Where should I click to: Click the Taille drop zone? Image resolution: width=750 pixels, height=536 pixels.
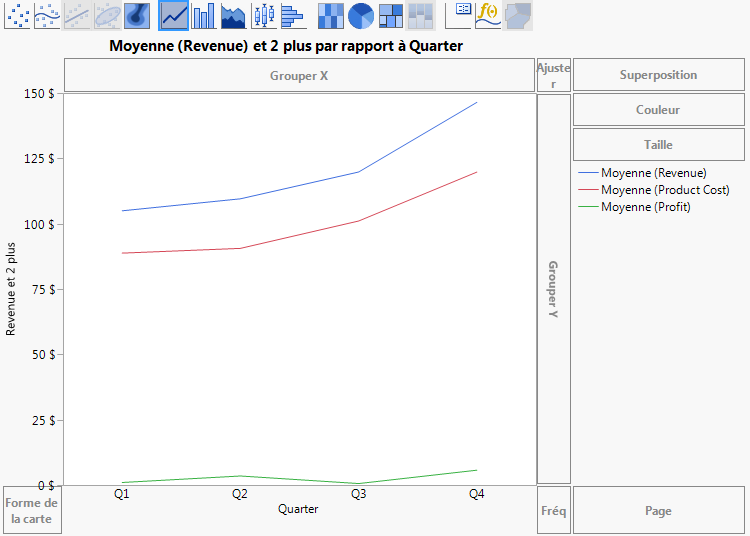click(x=659, y=144)
